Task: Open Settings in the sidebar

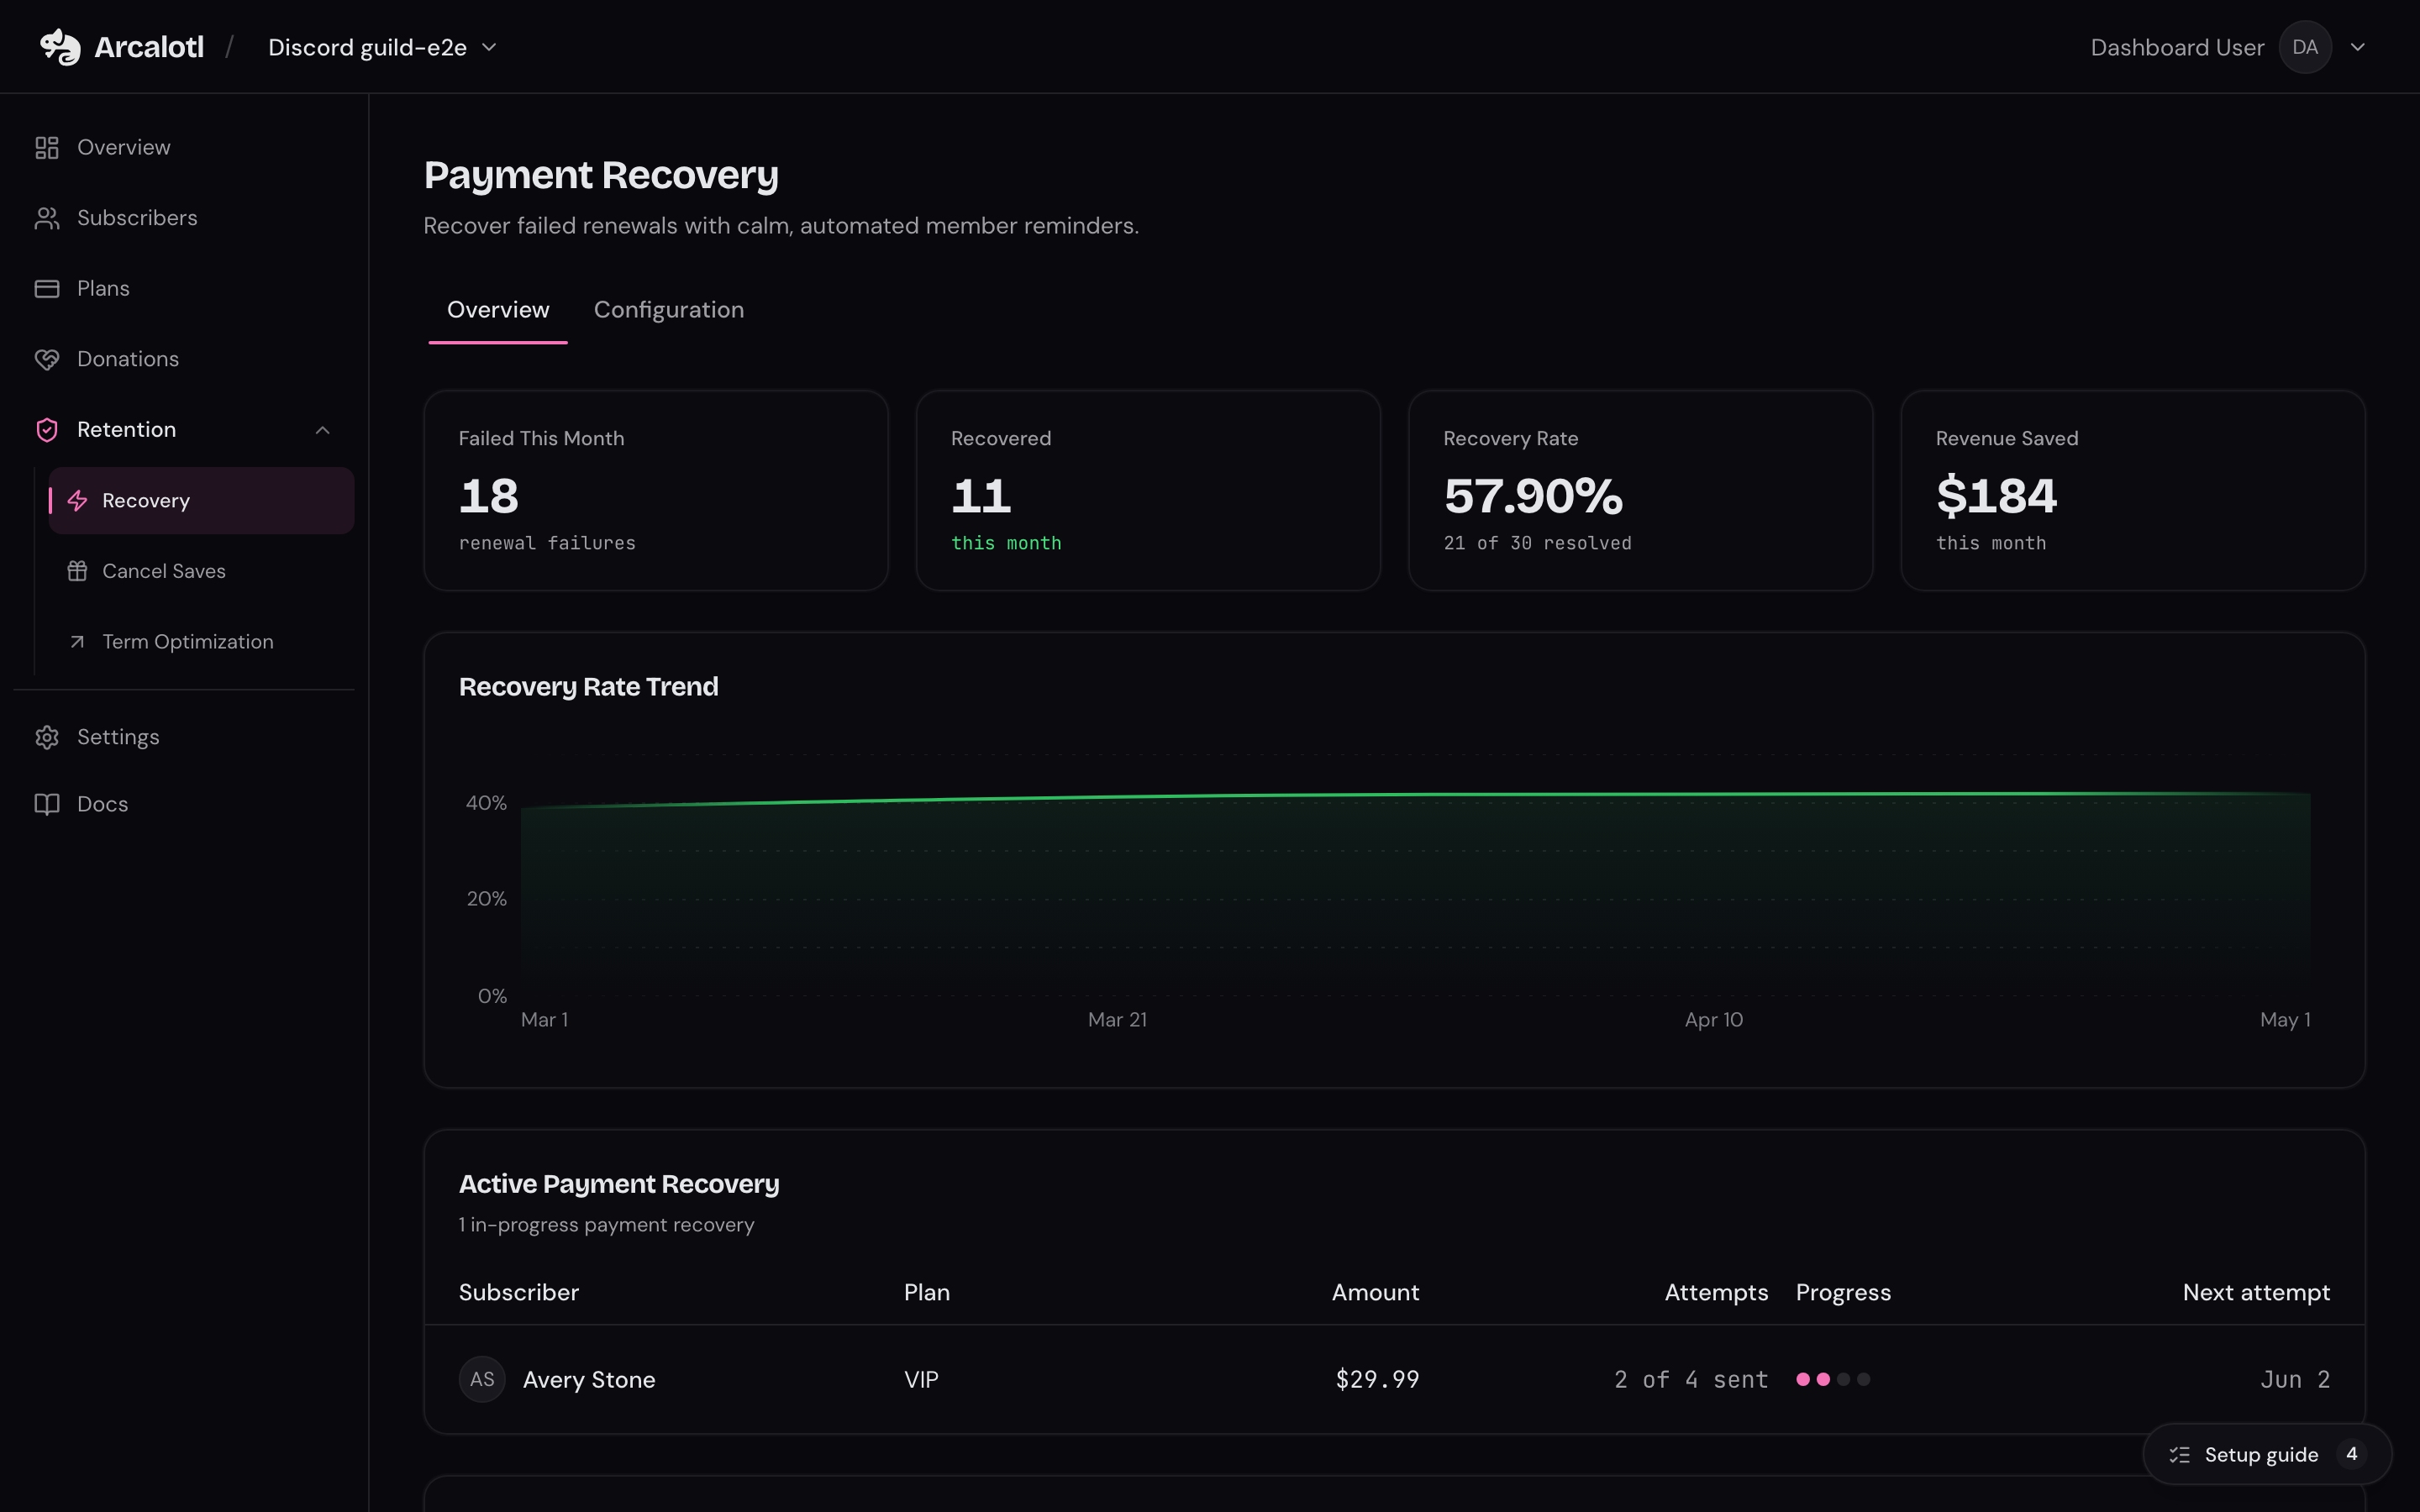Action: point(184,737)
